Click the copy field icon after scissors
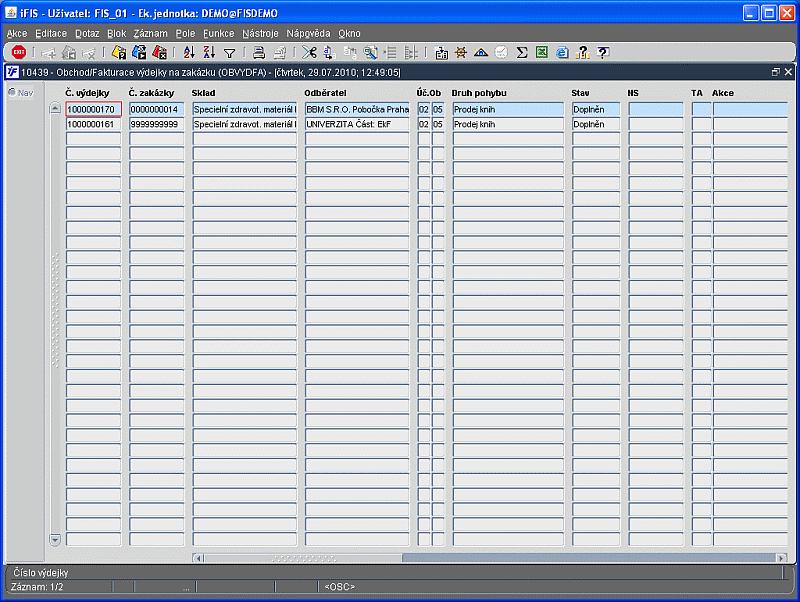The image size is (800, 602). click(x=330, y=52)
